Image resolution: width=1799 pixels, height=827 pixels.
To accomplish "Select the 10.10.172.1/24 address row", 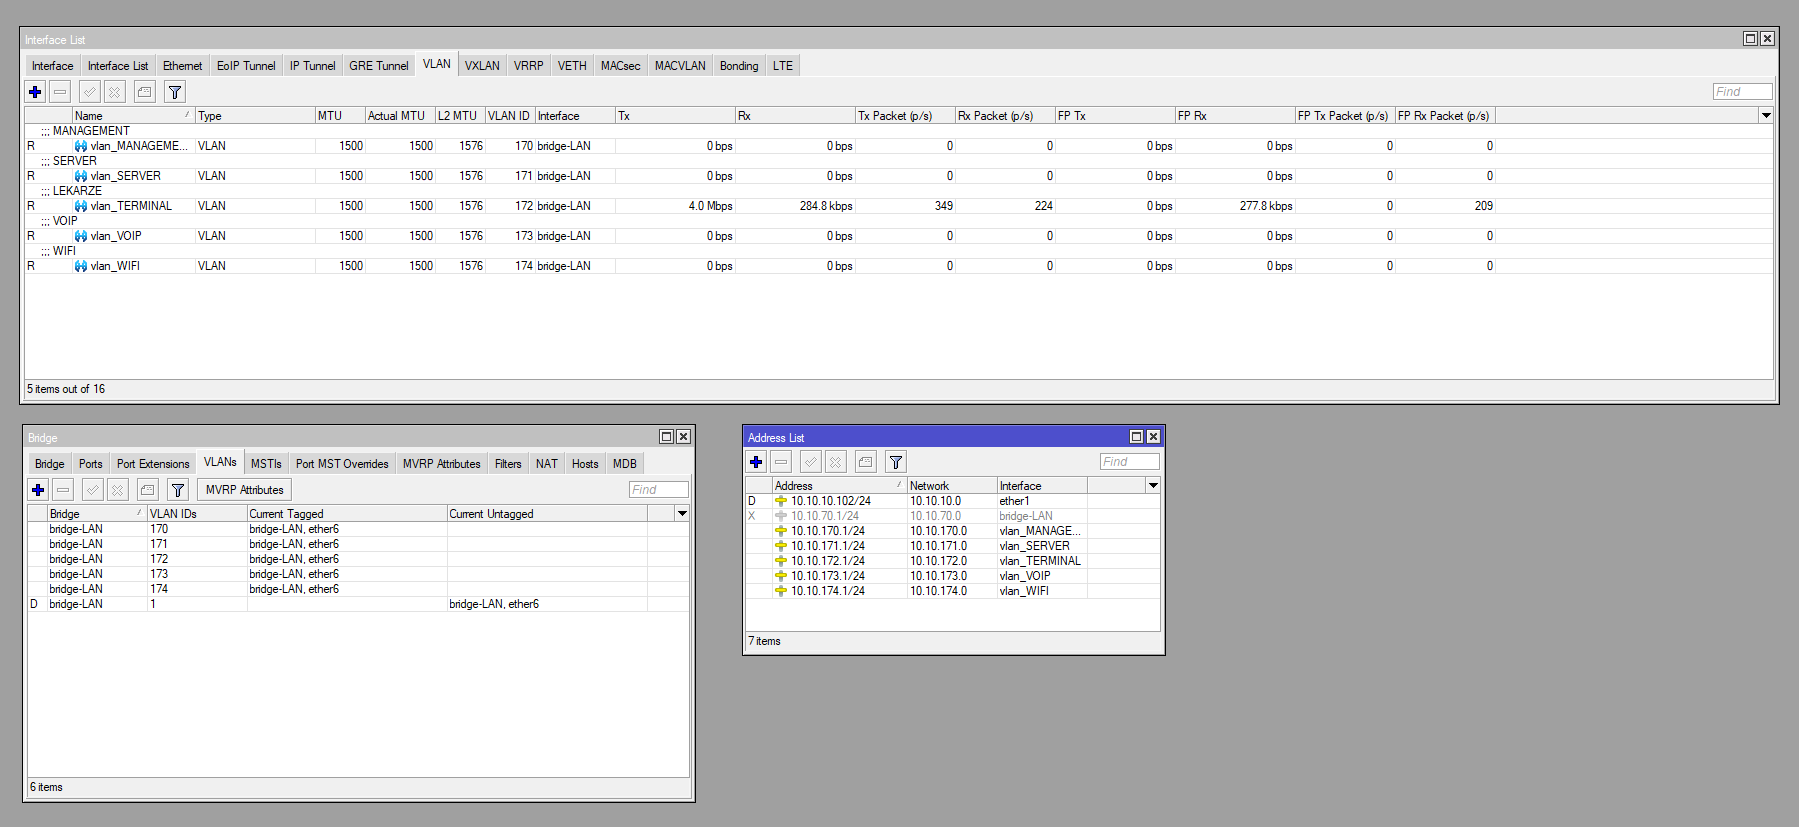I will point(828,561).
